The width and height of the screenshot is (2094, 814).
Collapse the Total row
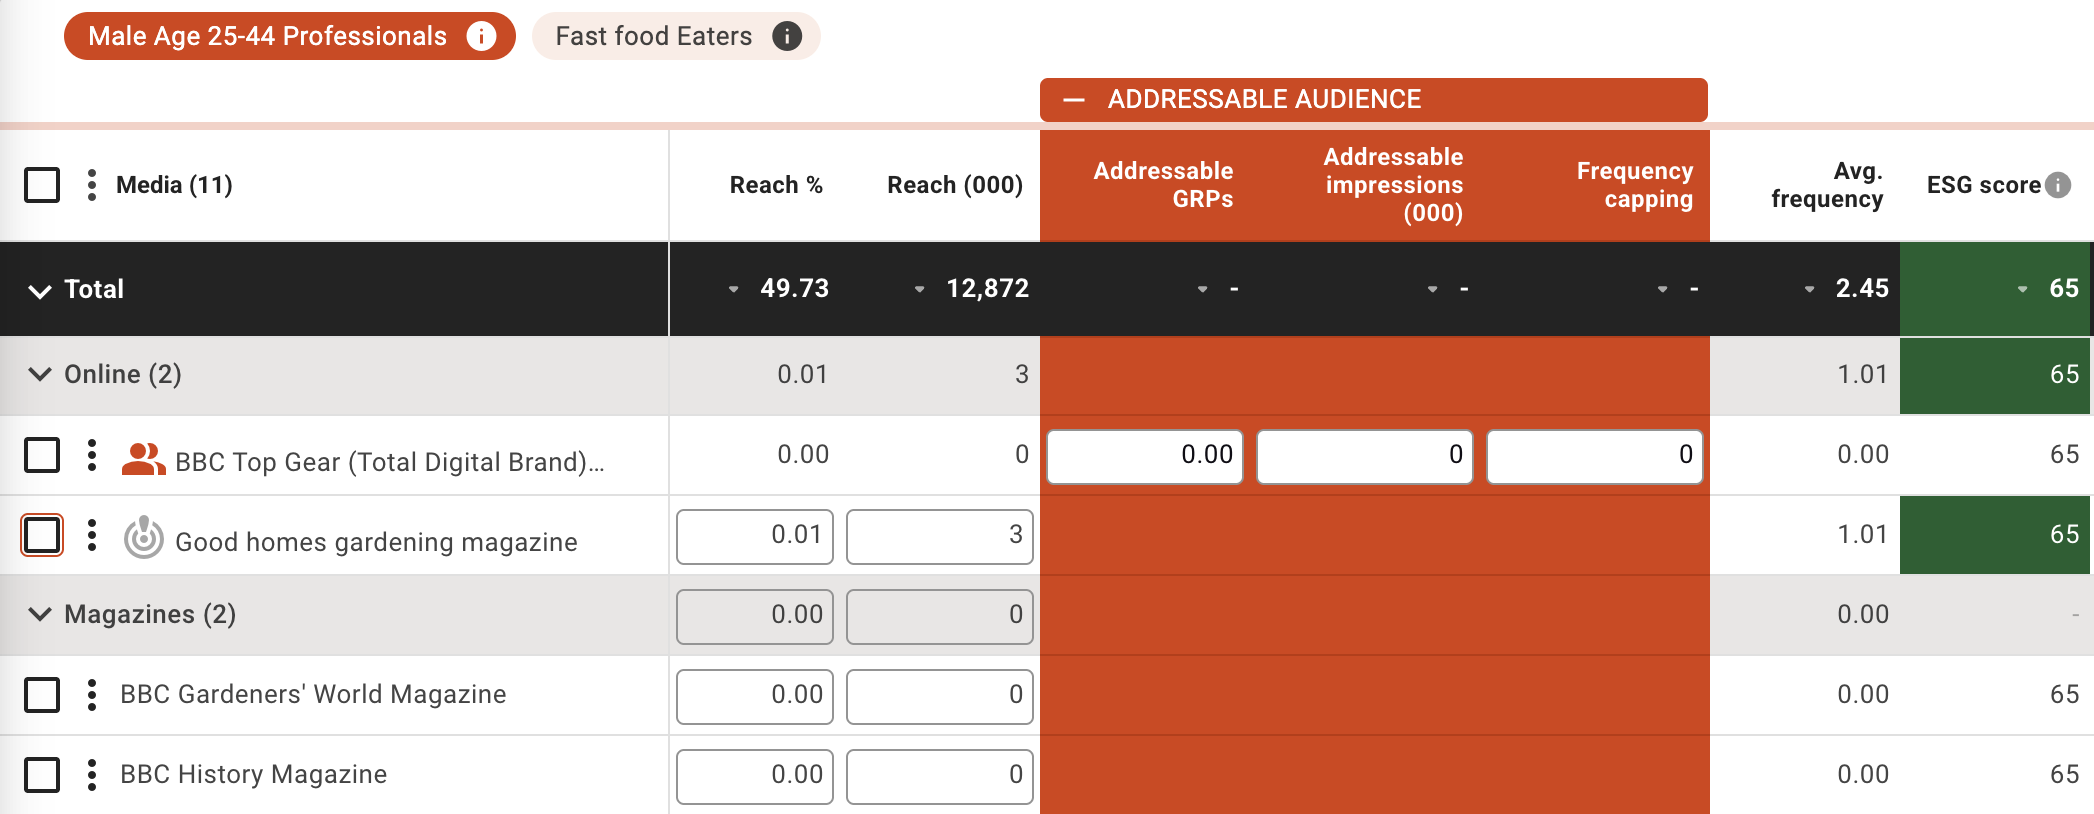[x=40, y=291]
